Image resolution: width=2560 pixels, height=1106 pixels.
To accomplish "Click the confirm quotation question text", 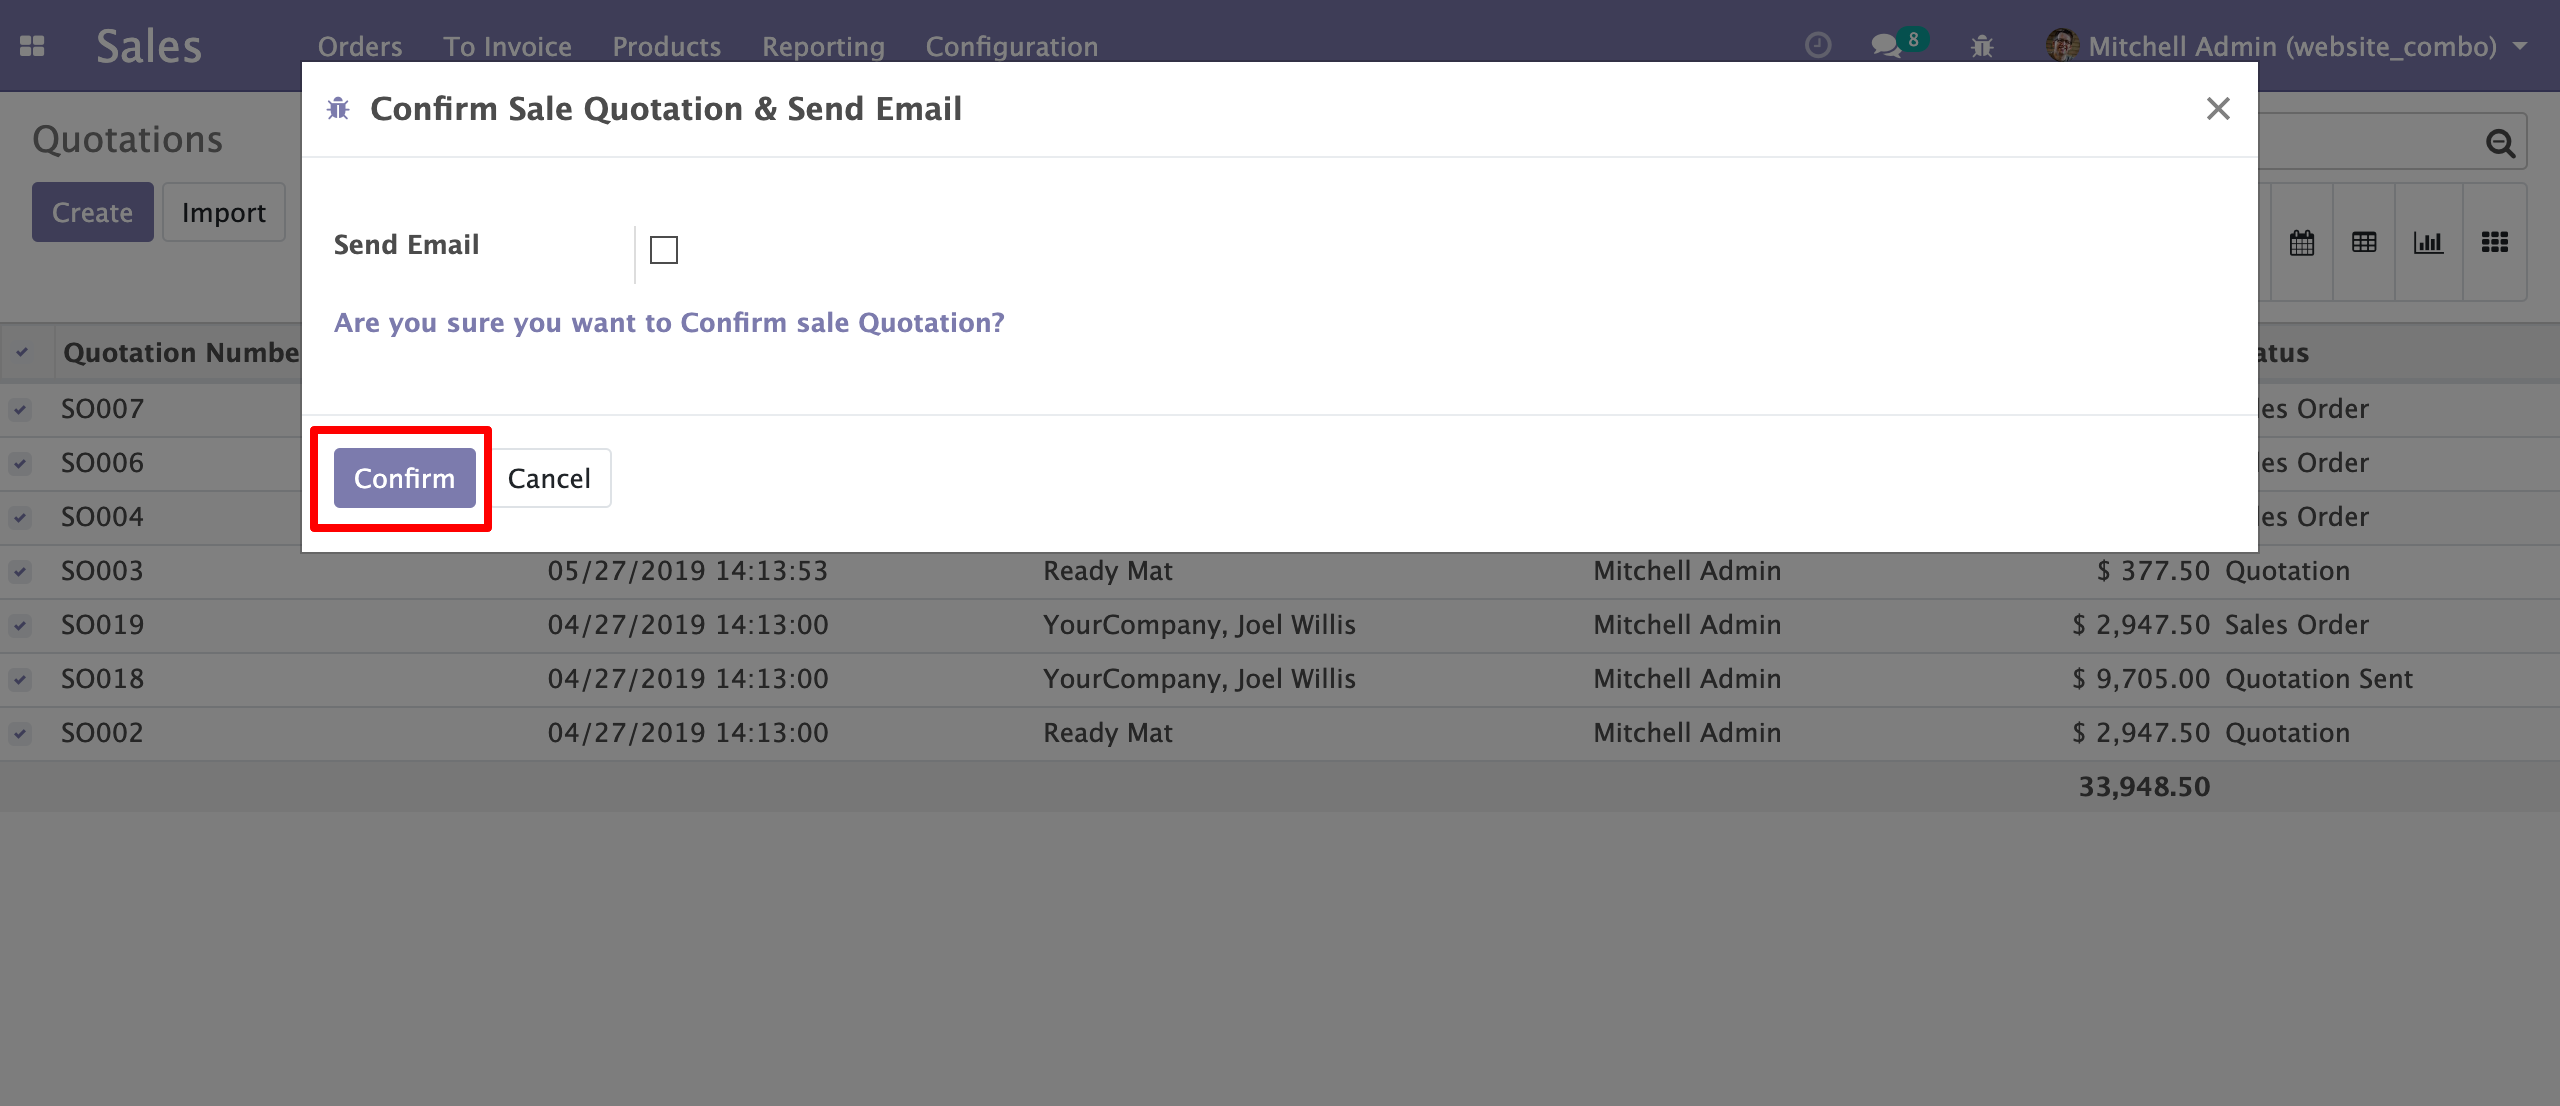I will coord(669,323).
